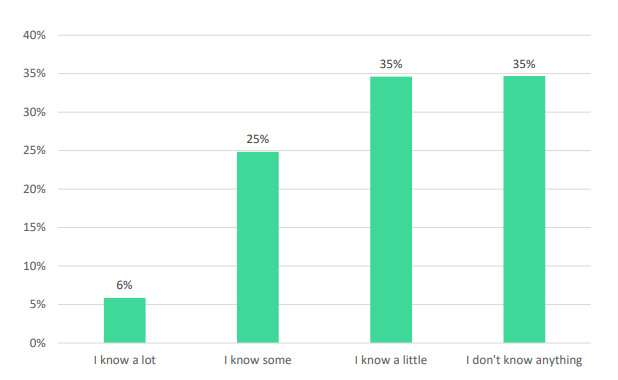Click the 25% y-axis tick label
Image resolution: width=618 pixels, height=380 pixels.
tap(34, 151)
